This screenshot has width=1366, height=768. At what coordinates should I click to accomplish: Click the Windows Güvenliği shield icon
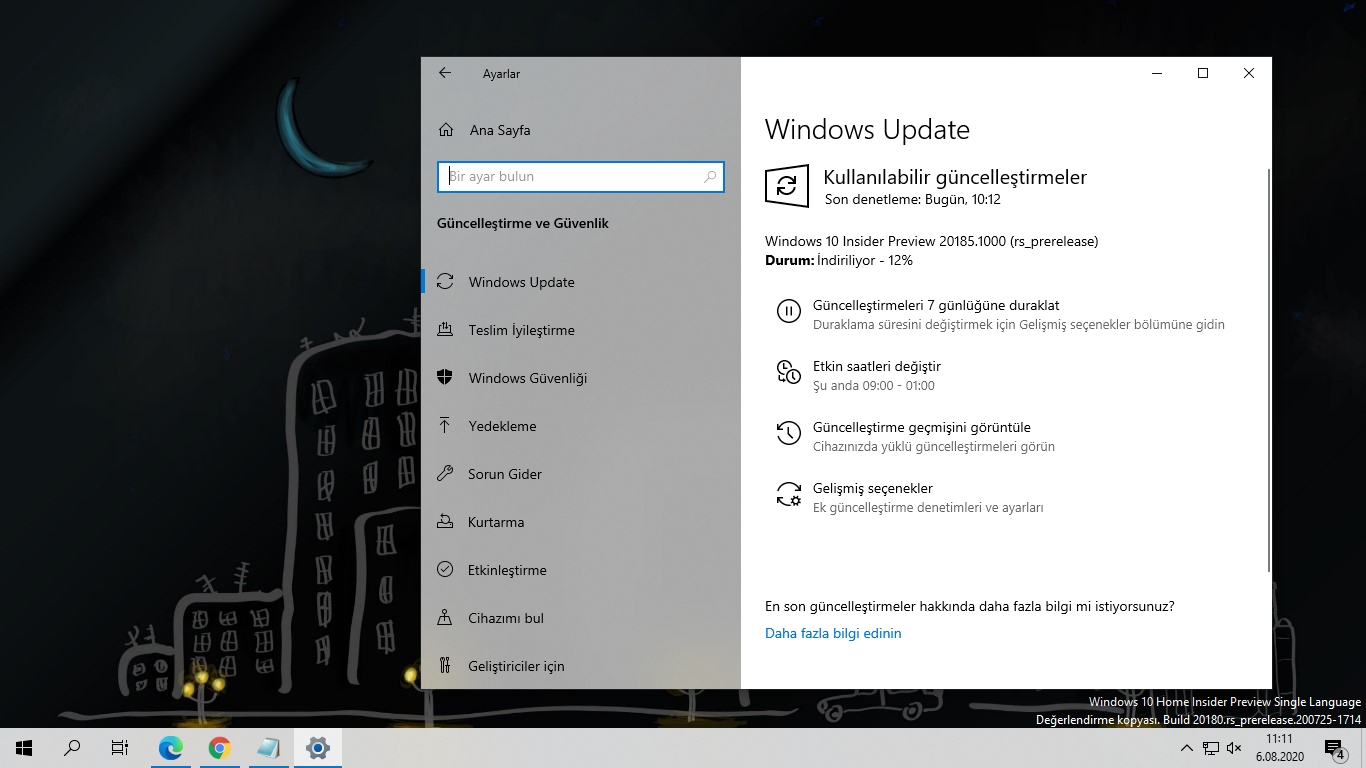pyautogui.click(x=446, y=378)
